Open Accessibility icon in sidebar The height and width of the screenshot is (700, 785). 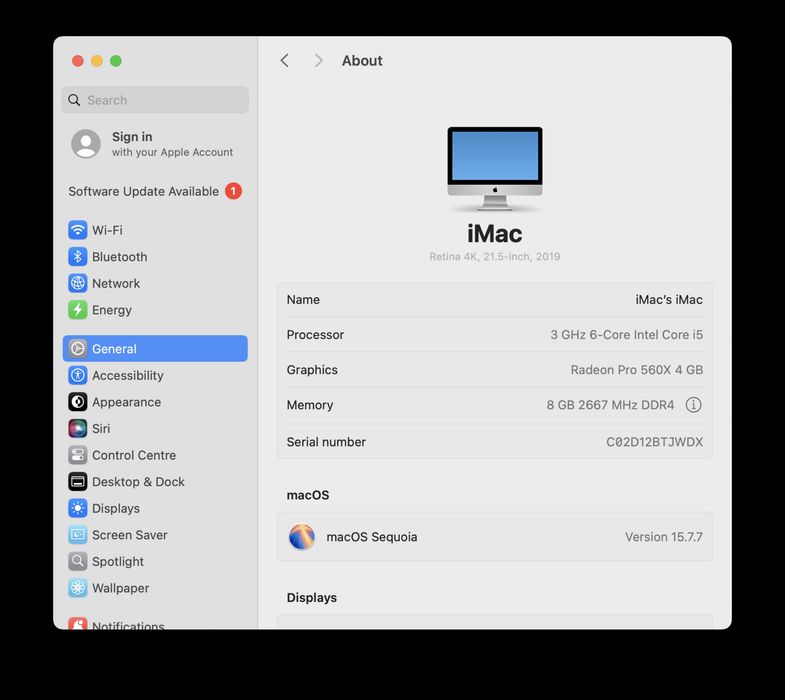click(78, 375)
